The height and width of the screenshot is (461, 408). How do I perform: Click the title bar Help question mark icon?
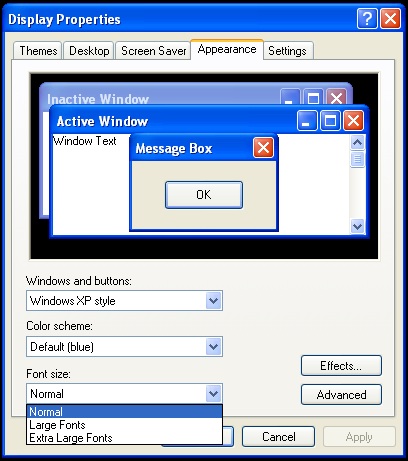[367, 19]
